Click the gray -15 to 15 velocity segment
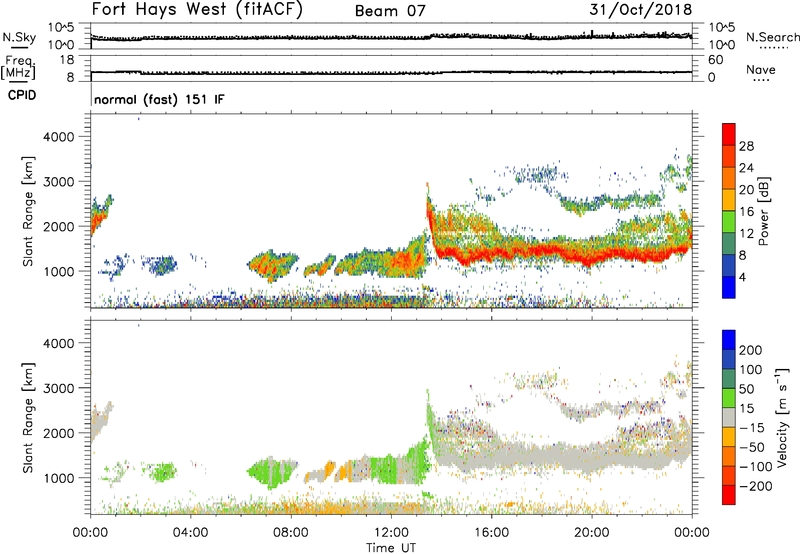The width and height of the screenshot is (800, 554). [729, 417]
